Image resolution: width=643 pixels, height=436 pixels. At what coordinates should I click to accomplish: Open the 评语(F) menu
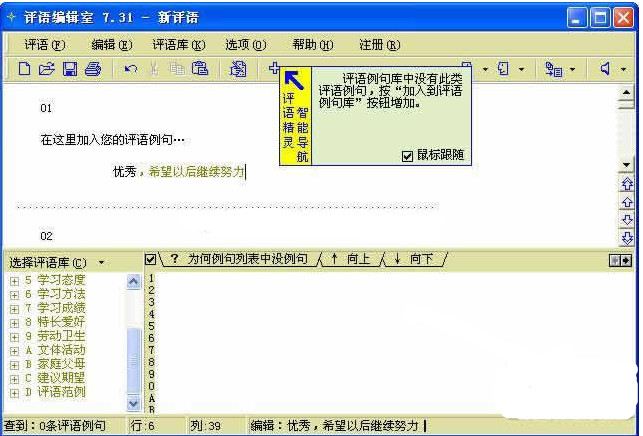point(44,44)
